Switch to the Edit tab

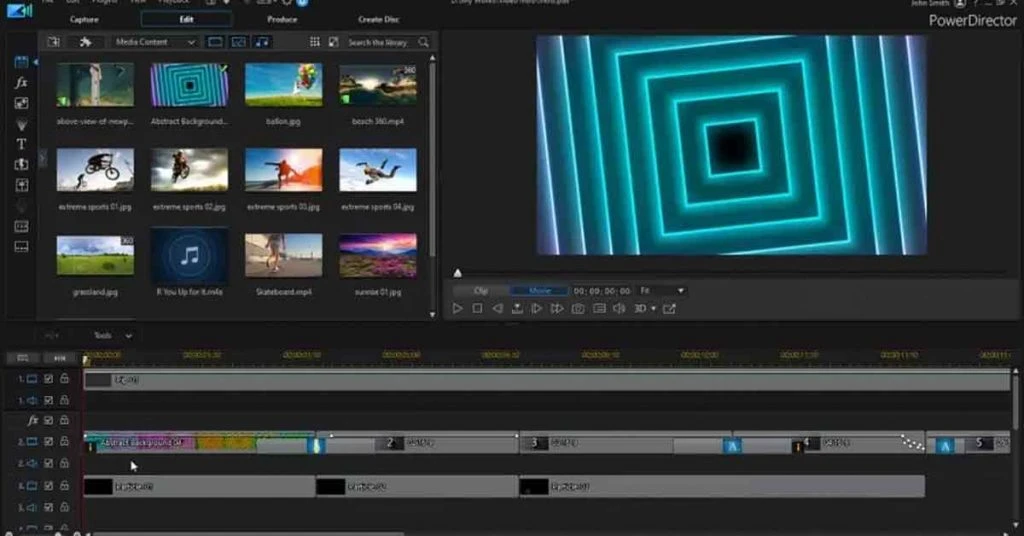186,19
